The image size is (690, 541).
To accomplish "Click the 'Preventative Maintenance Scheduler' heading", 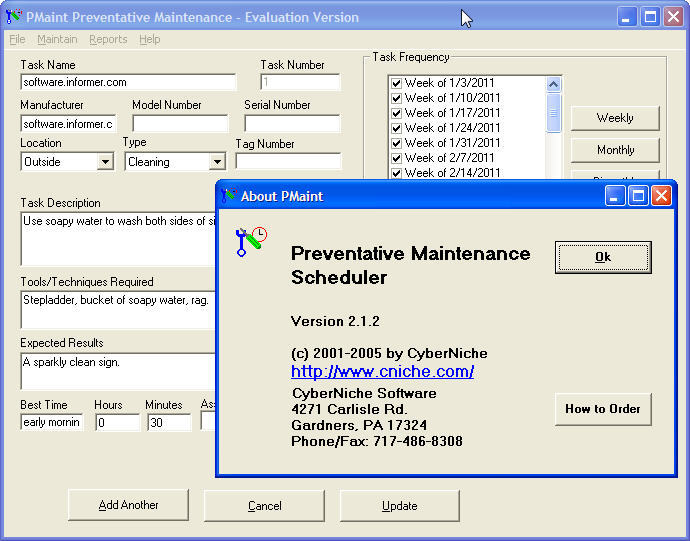I will tap(411, 265).
